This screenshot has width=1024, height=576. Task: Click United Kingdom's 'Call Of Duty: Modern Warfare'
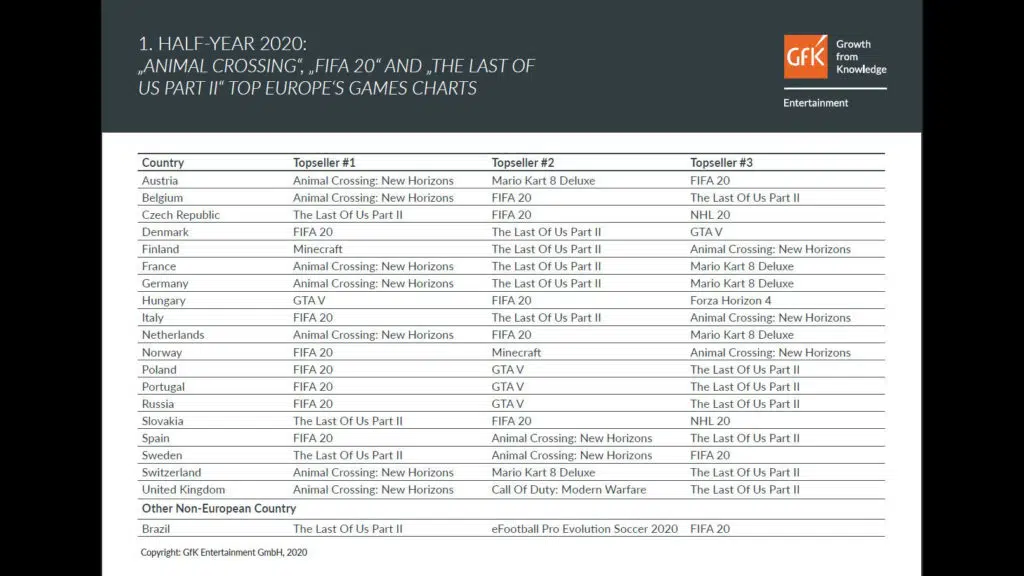coord(569,489)
